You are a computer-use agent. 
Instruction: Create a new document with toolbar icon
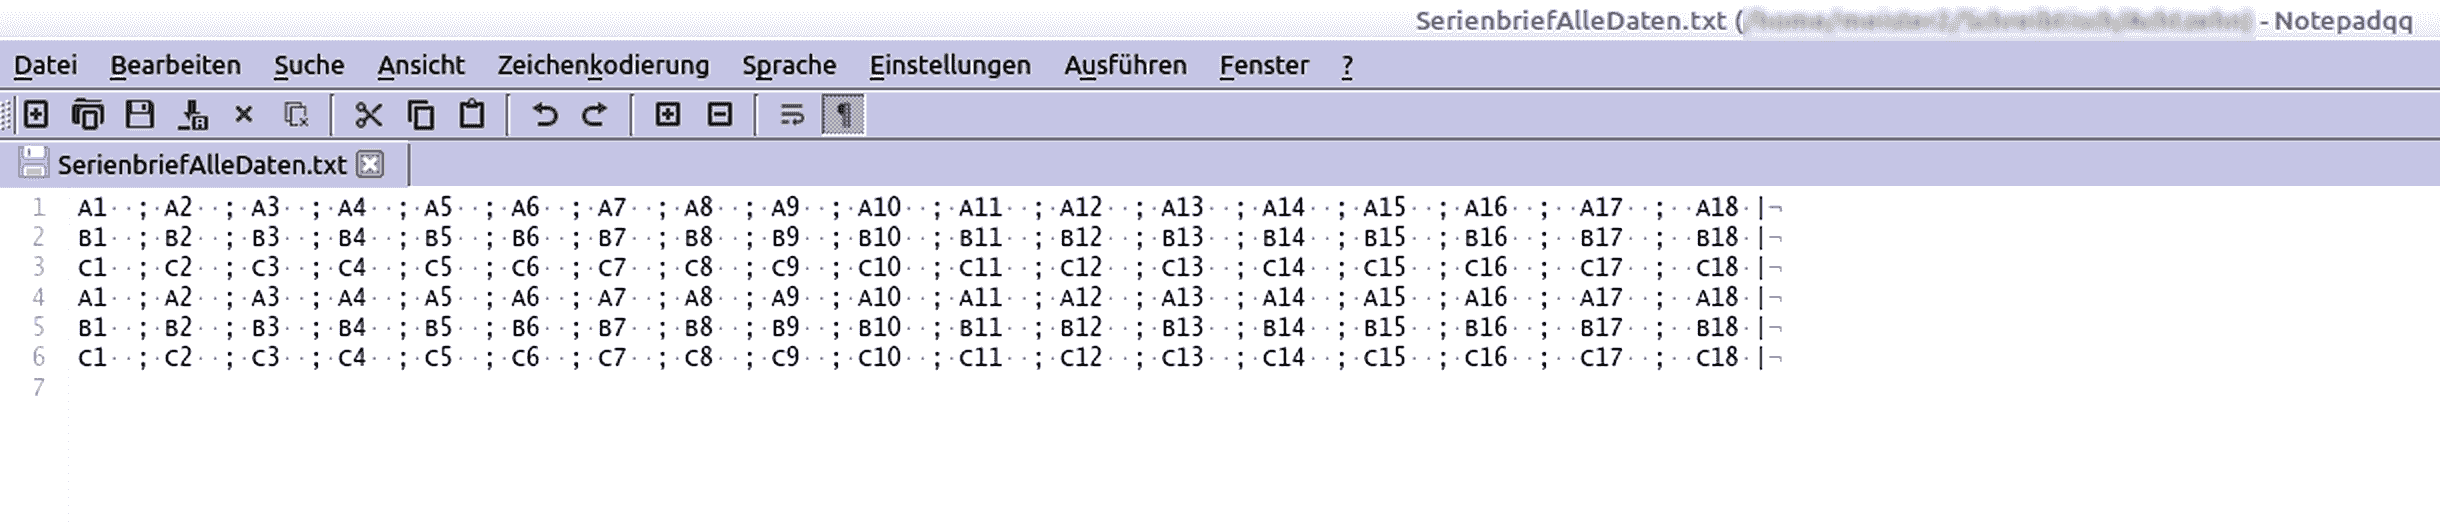[x=36, y=115]
